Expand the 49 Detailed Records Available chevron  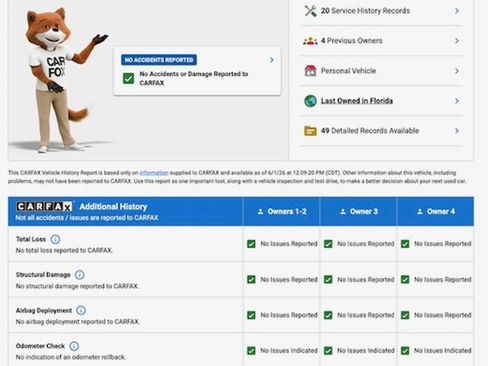457,131
